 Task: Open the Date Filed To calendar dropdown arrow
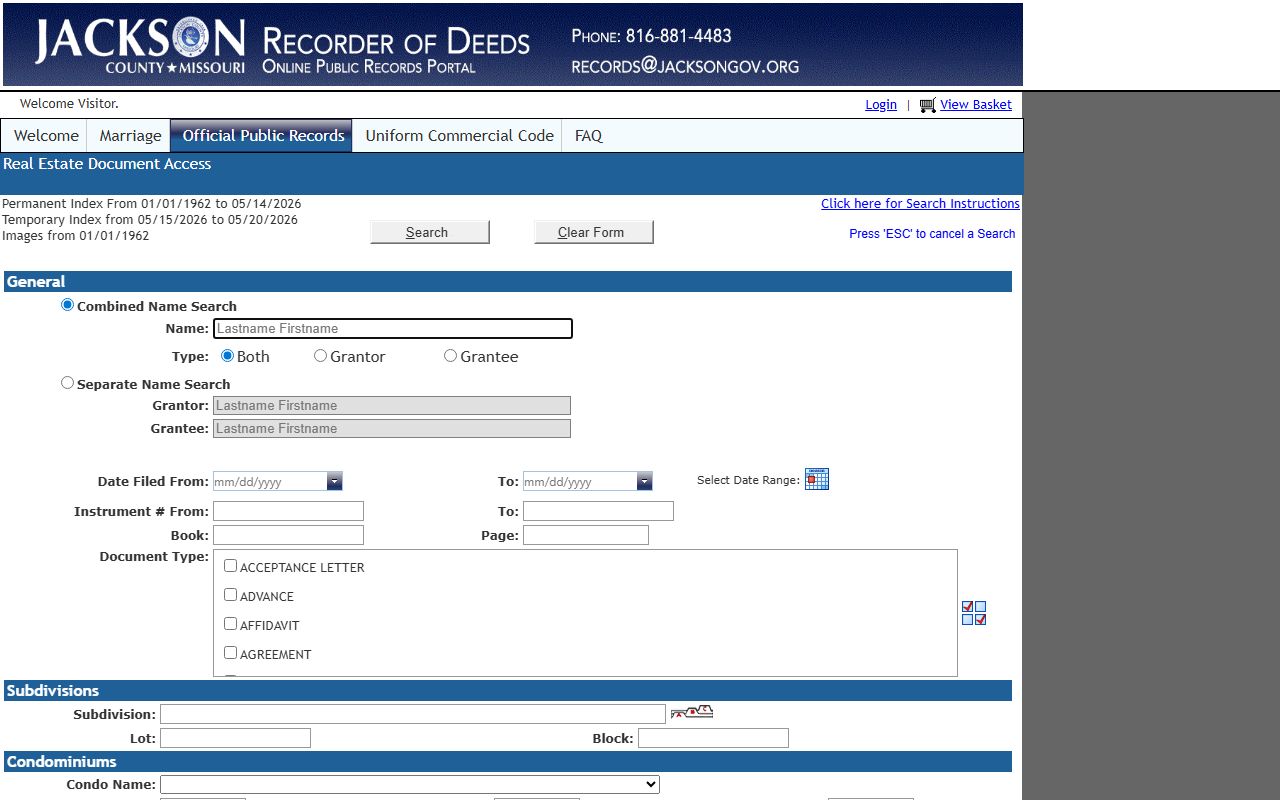(x=644, y=481)
